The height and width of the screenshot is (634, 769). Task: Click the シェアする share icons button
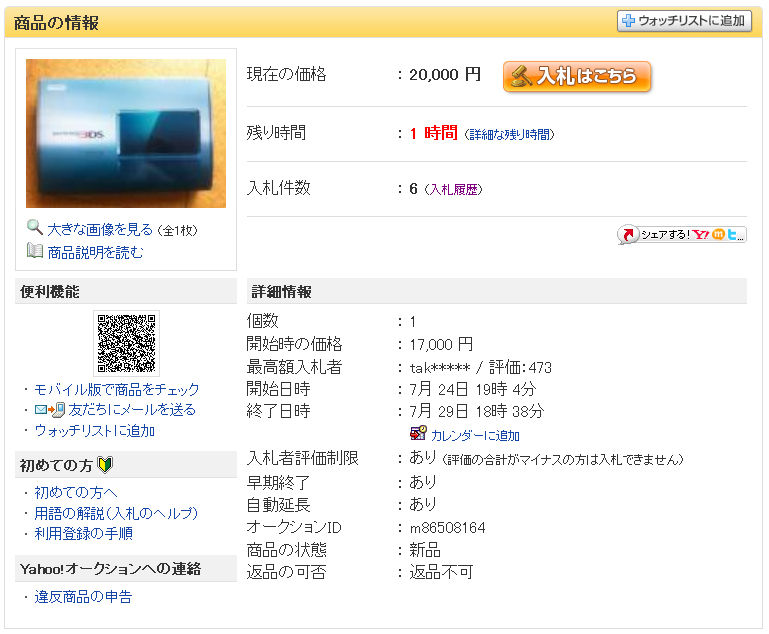[682, 235]
